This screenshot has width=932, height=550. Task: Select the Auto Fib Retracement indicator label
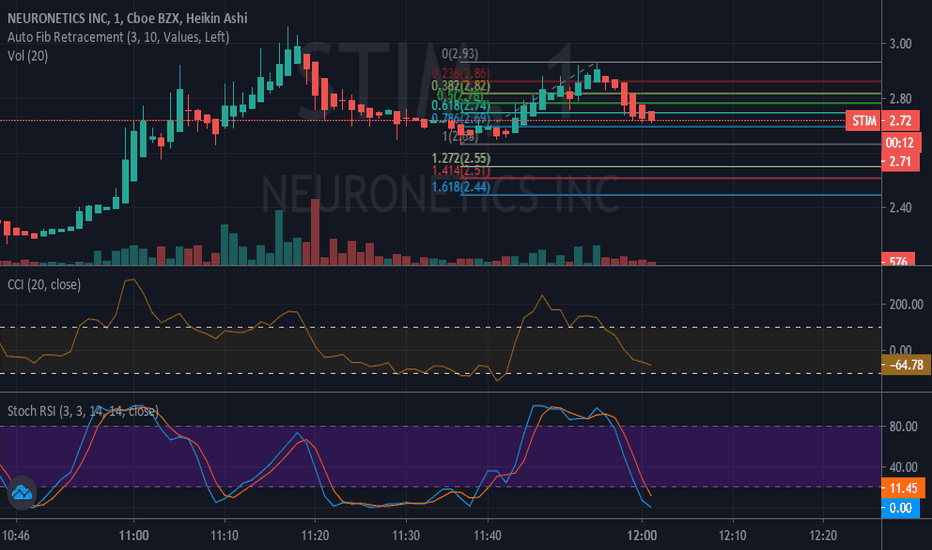(x=118, y=37)
